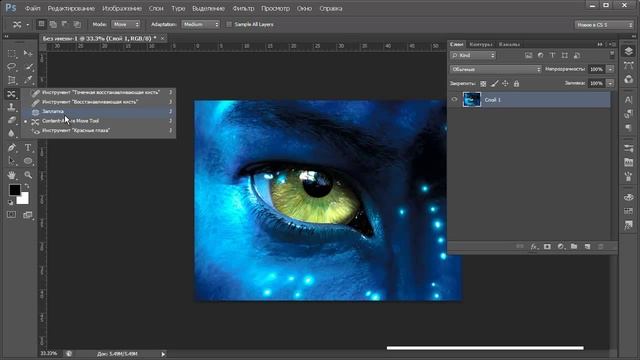Toggle Quick Mask mode icon
Screen dimensions: 640x360
point(11,215)
